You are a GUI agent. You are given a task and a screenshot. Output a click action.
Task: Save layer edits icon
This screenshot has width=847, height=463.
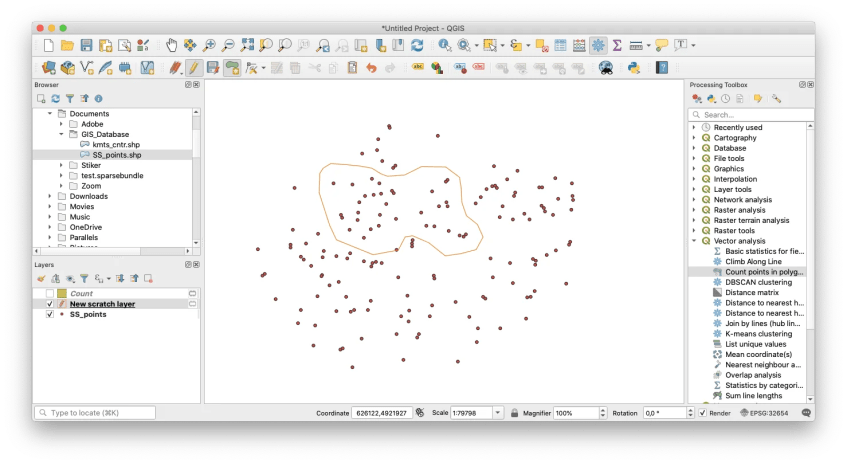click(213, 68)
